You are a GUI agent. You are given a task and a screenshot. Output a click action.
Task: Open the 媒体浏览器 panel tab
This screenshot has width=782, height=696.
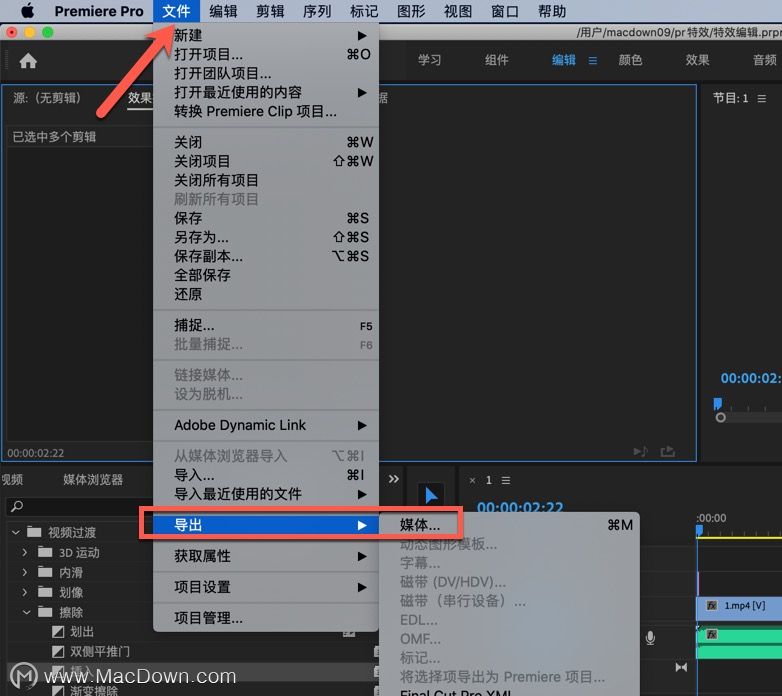point(93,480)
